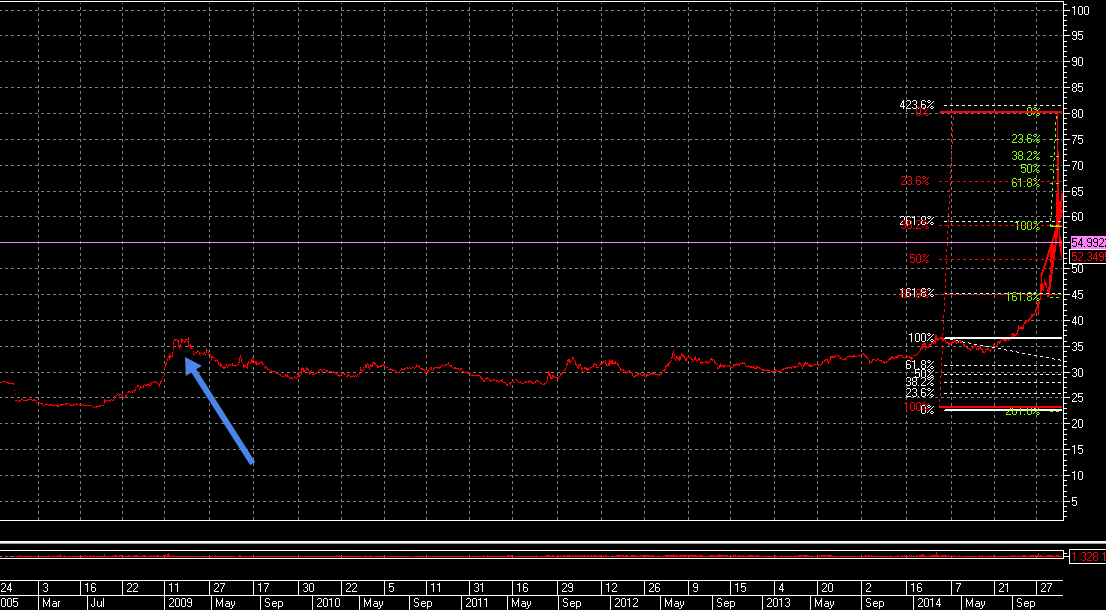Click the 2009 price peak on chart

point(181,341)
